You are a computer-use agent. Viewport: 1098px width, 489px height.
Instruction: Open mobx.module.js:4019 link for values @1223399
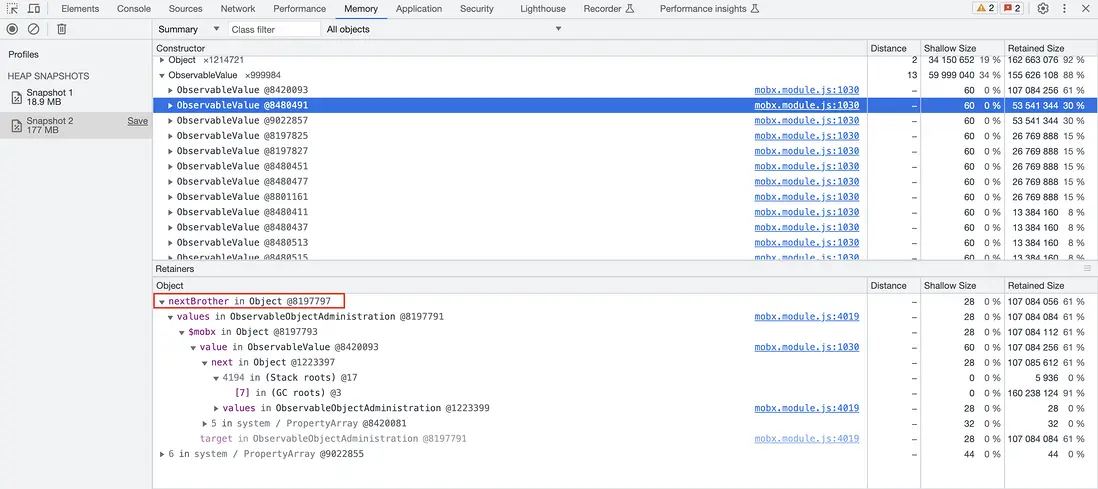(807, 408)
